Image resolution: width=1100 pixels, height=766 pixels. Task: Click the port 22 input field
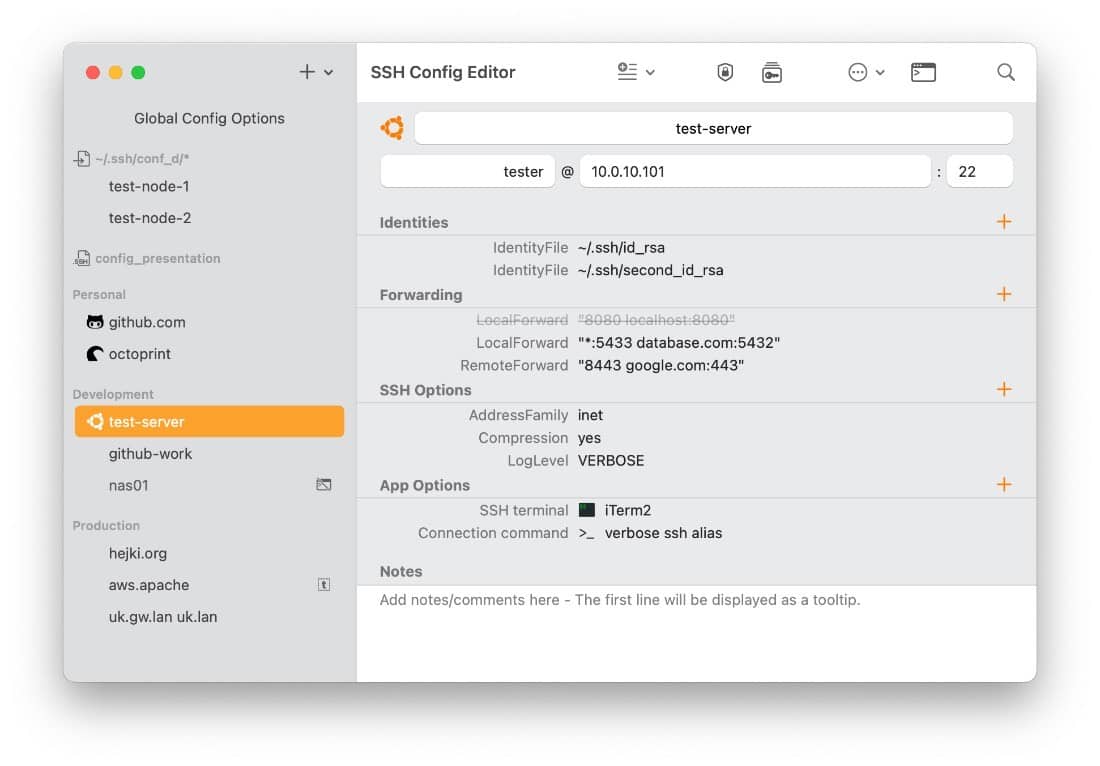click(979, 171)
